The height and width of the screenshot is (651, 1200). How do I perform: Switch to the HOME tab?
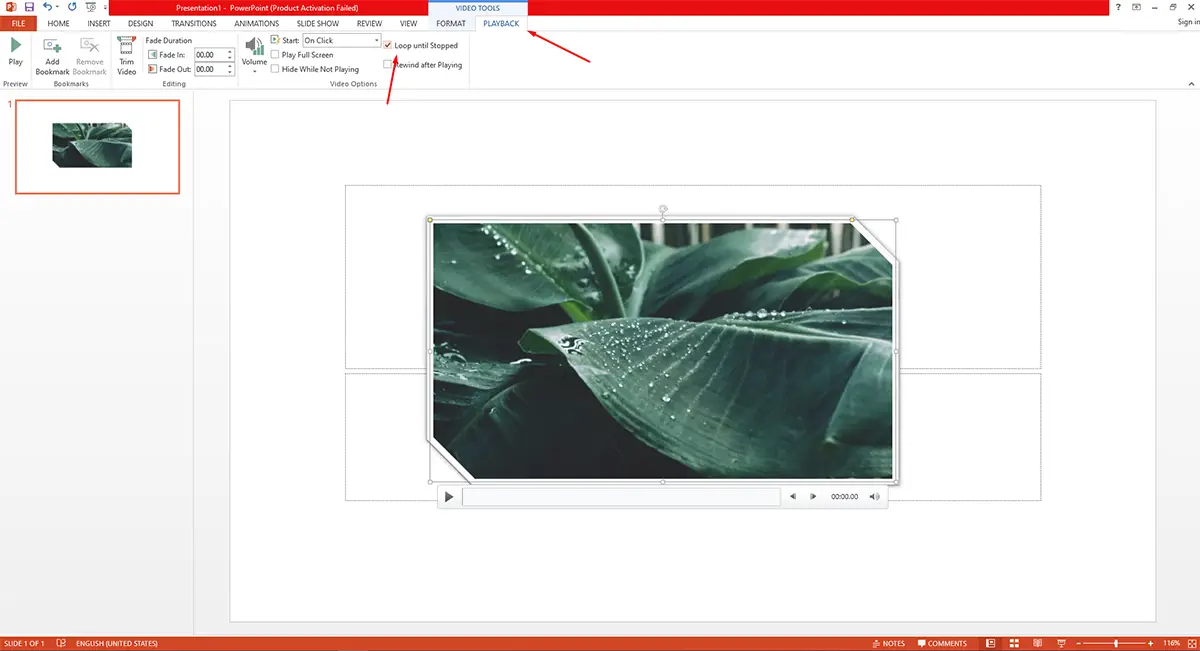58,23
